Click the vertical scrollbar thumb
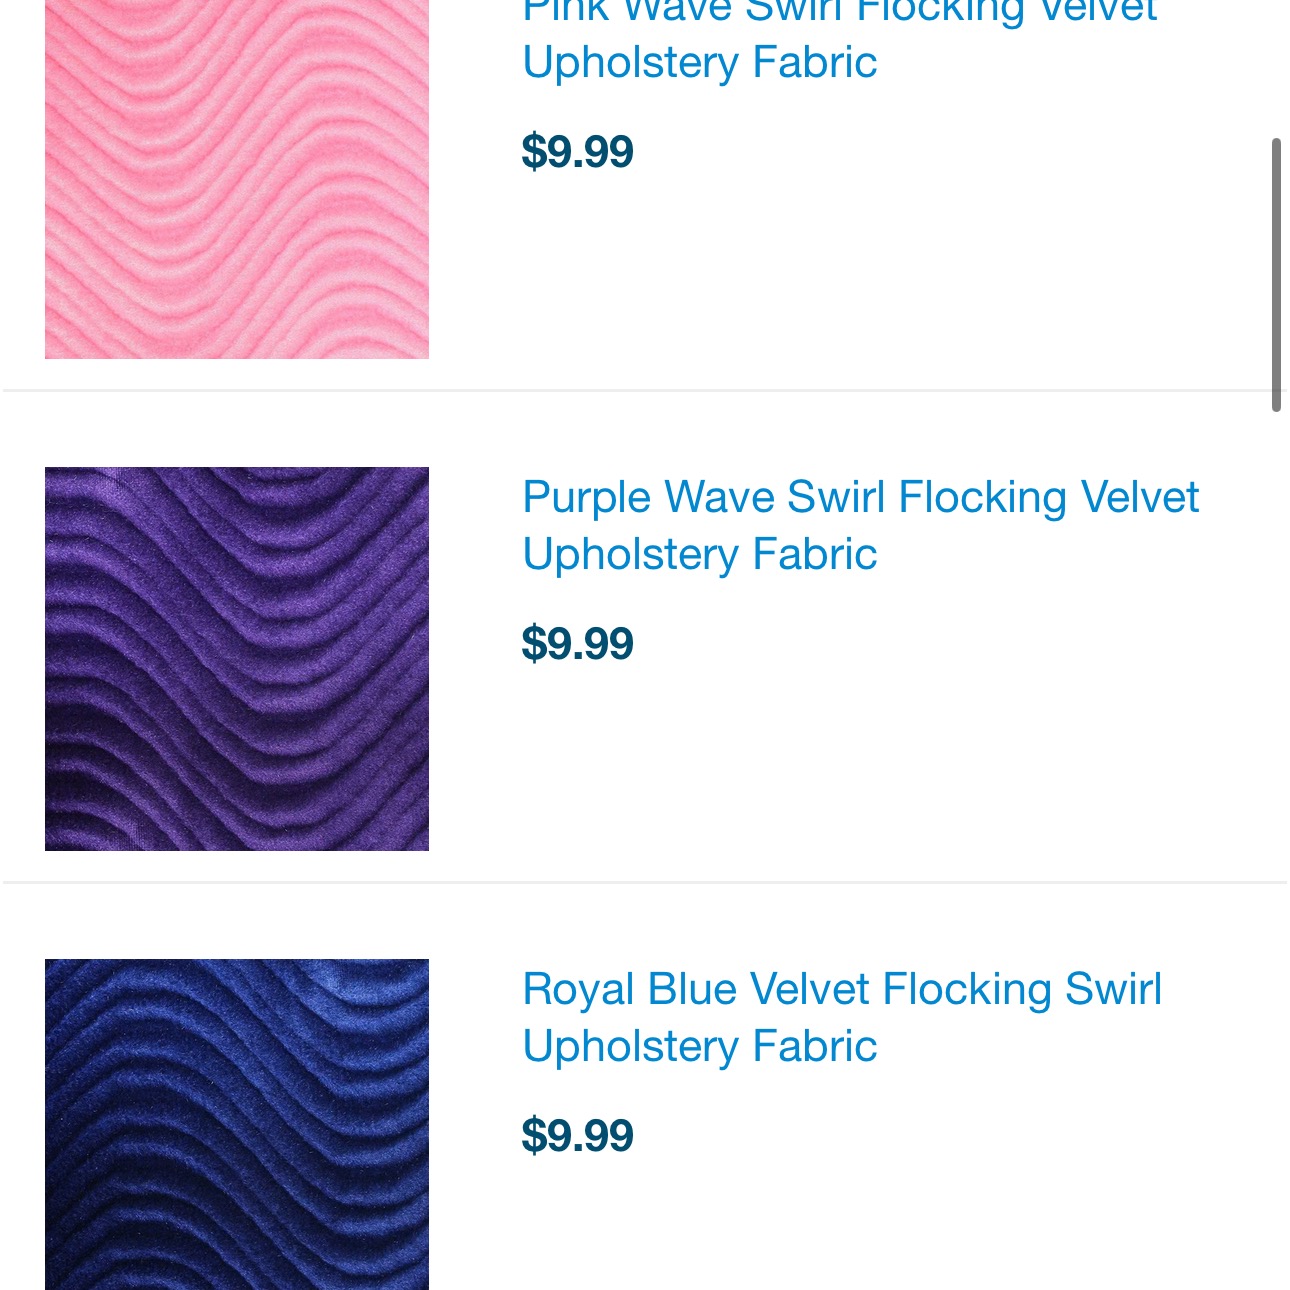Viewport: 1290px width, 1290px height. click(1276, 275)
